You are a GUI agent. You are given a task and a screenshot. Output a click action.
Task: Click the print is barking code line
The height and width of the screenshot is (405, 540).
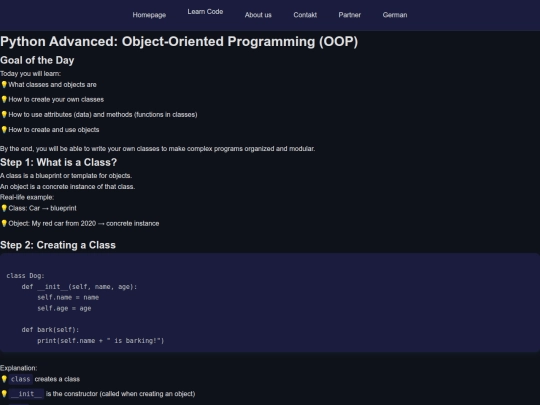101,341
